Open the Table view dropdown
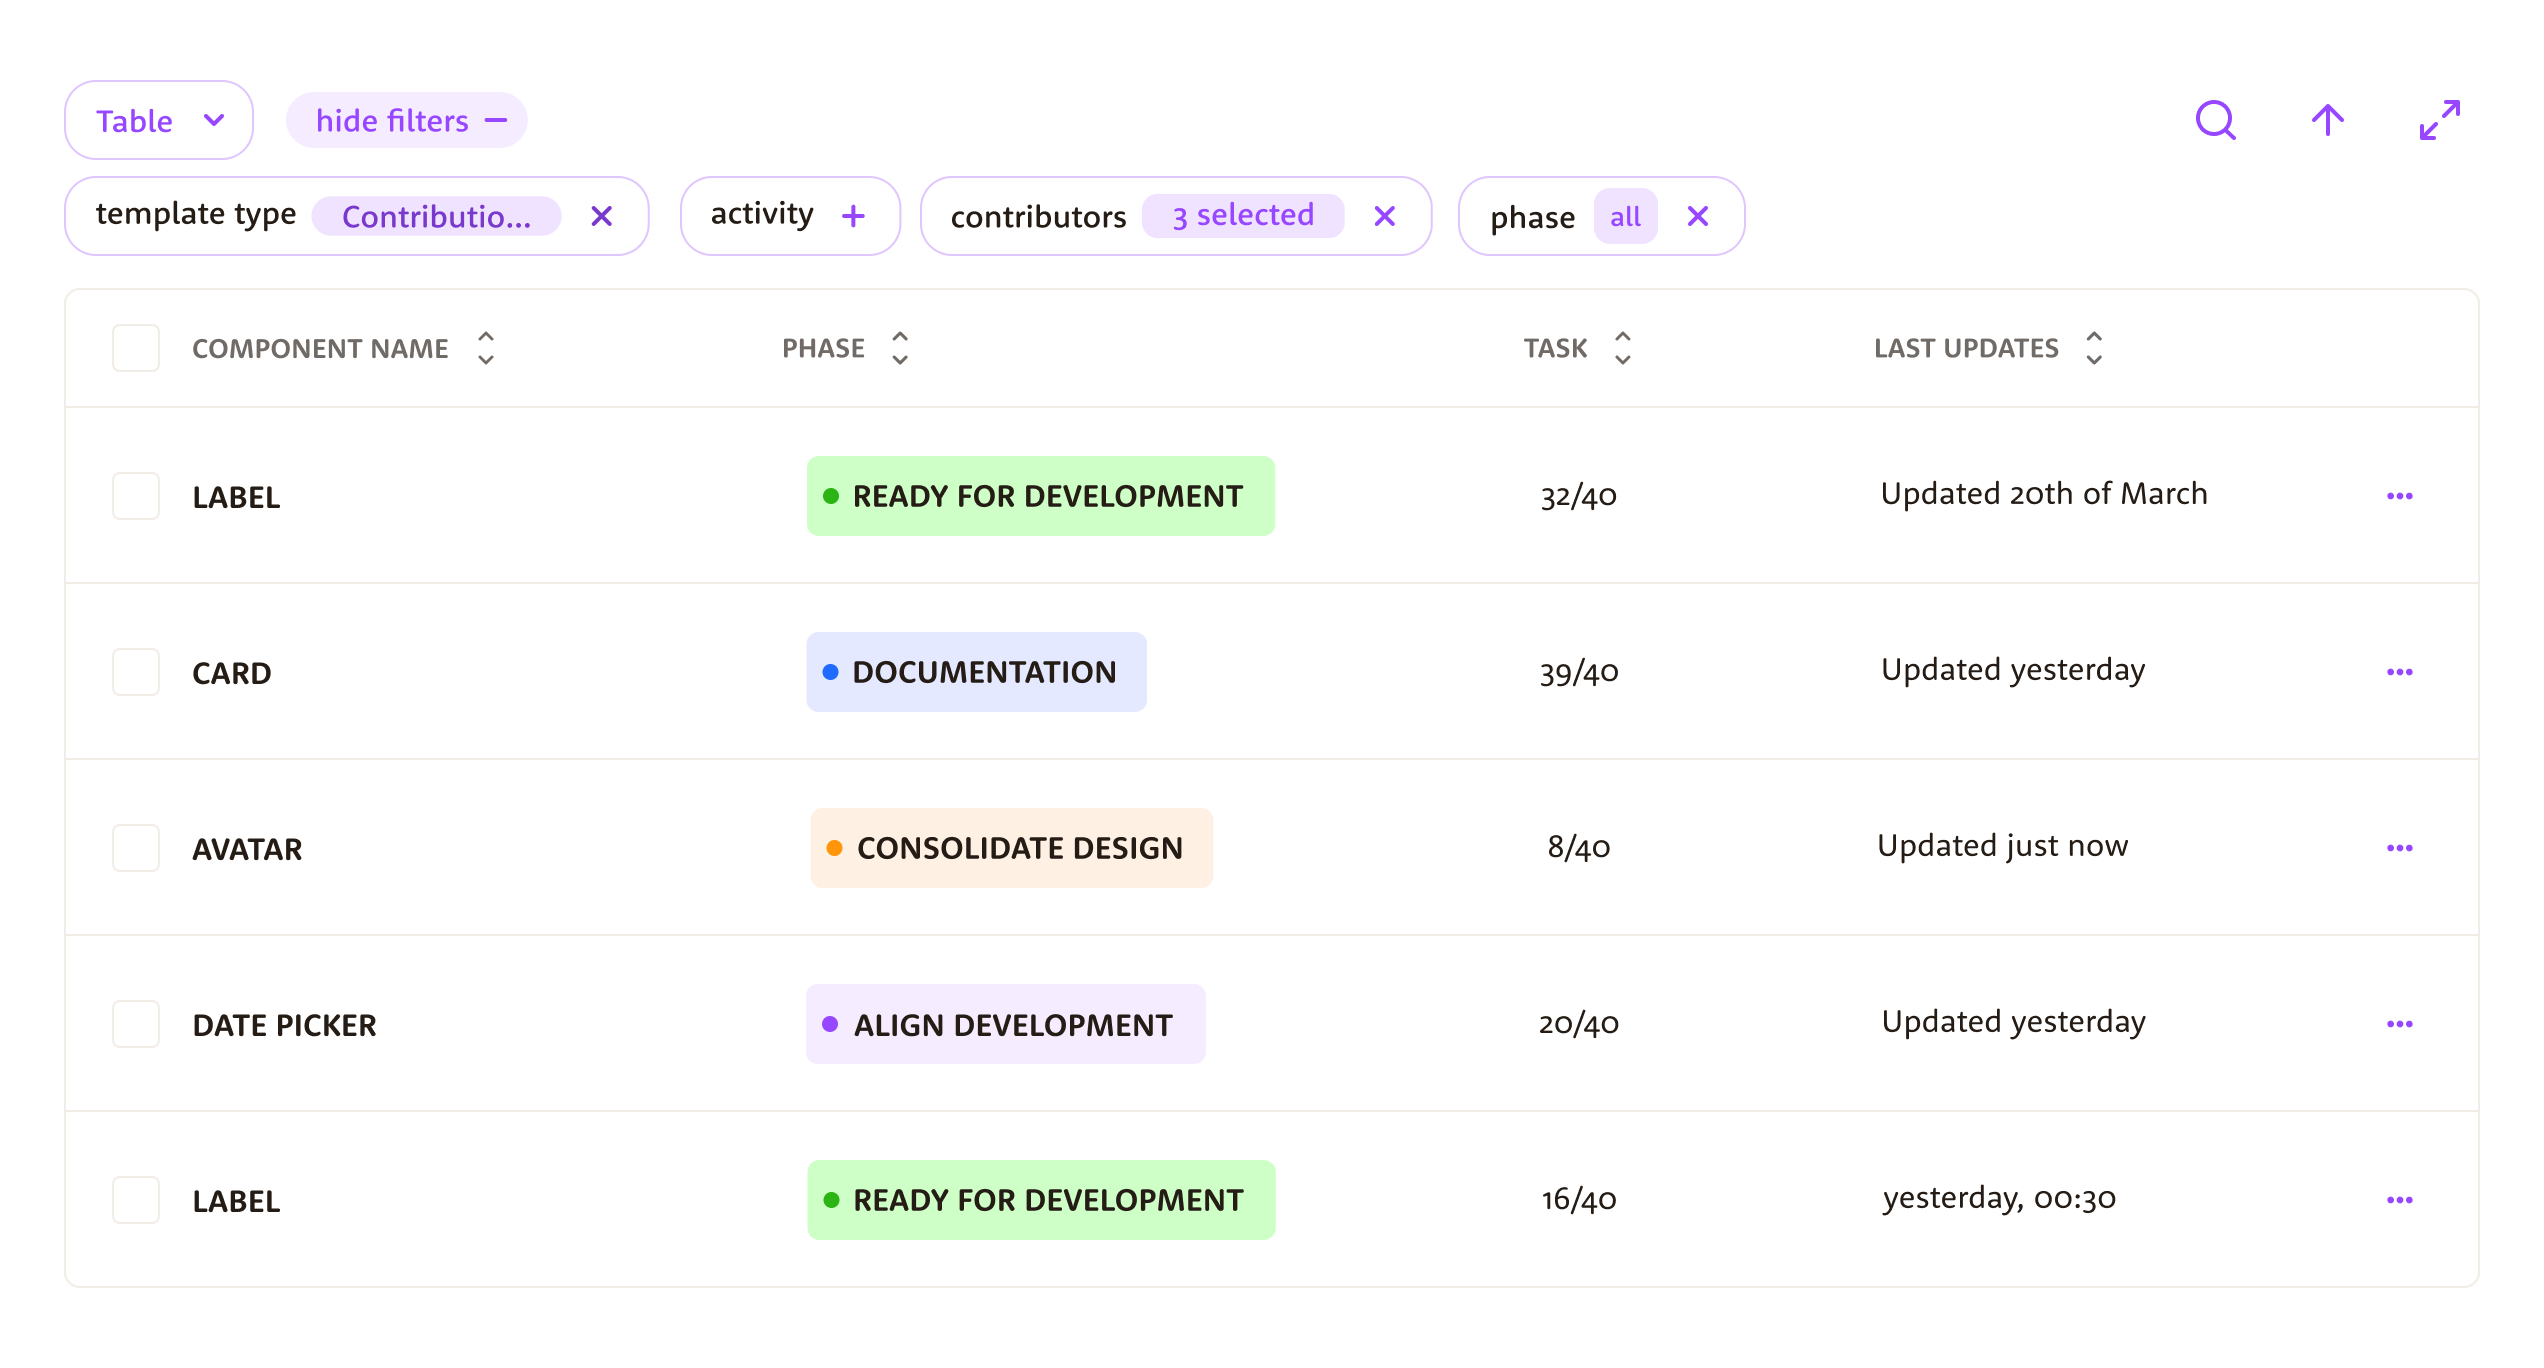 click(159, 120)
